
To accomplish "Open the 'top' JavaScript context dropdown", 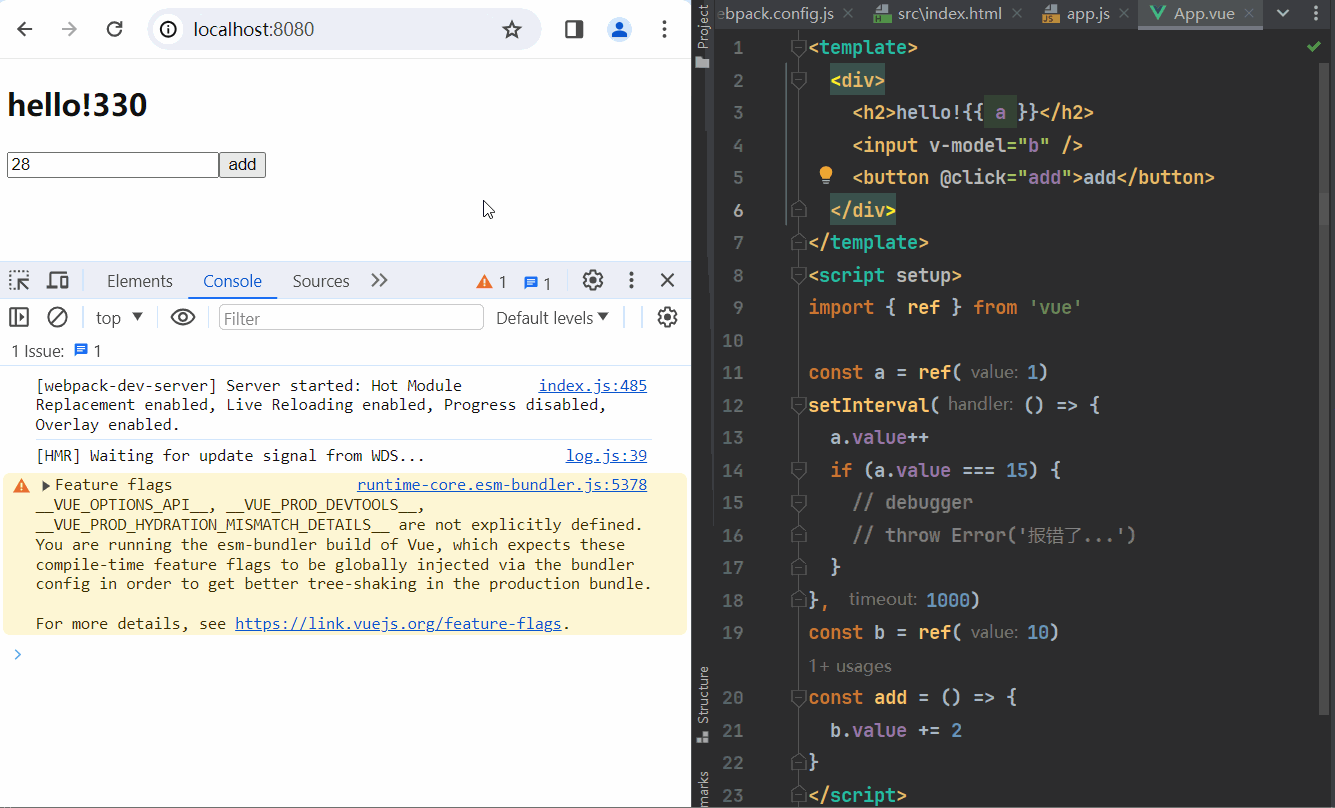I will pos(120,318).
